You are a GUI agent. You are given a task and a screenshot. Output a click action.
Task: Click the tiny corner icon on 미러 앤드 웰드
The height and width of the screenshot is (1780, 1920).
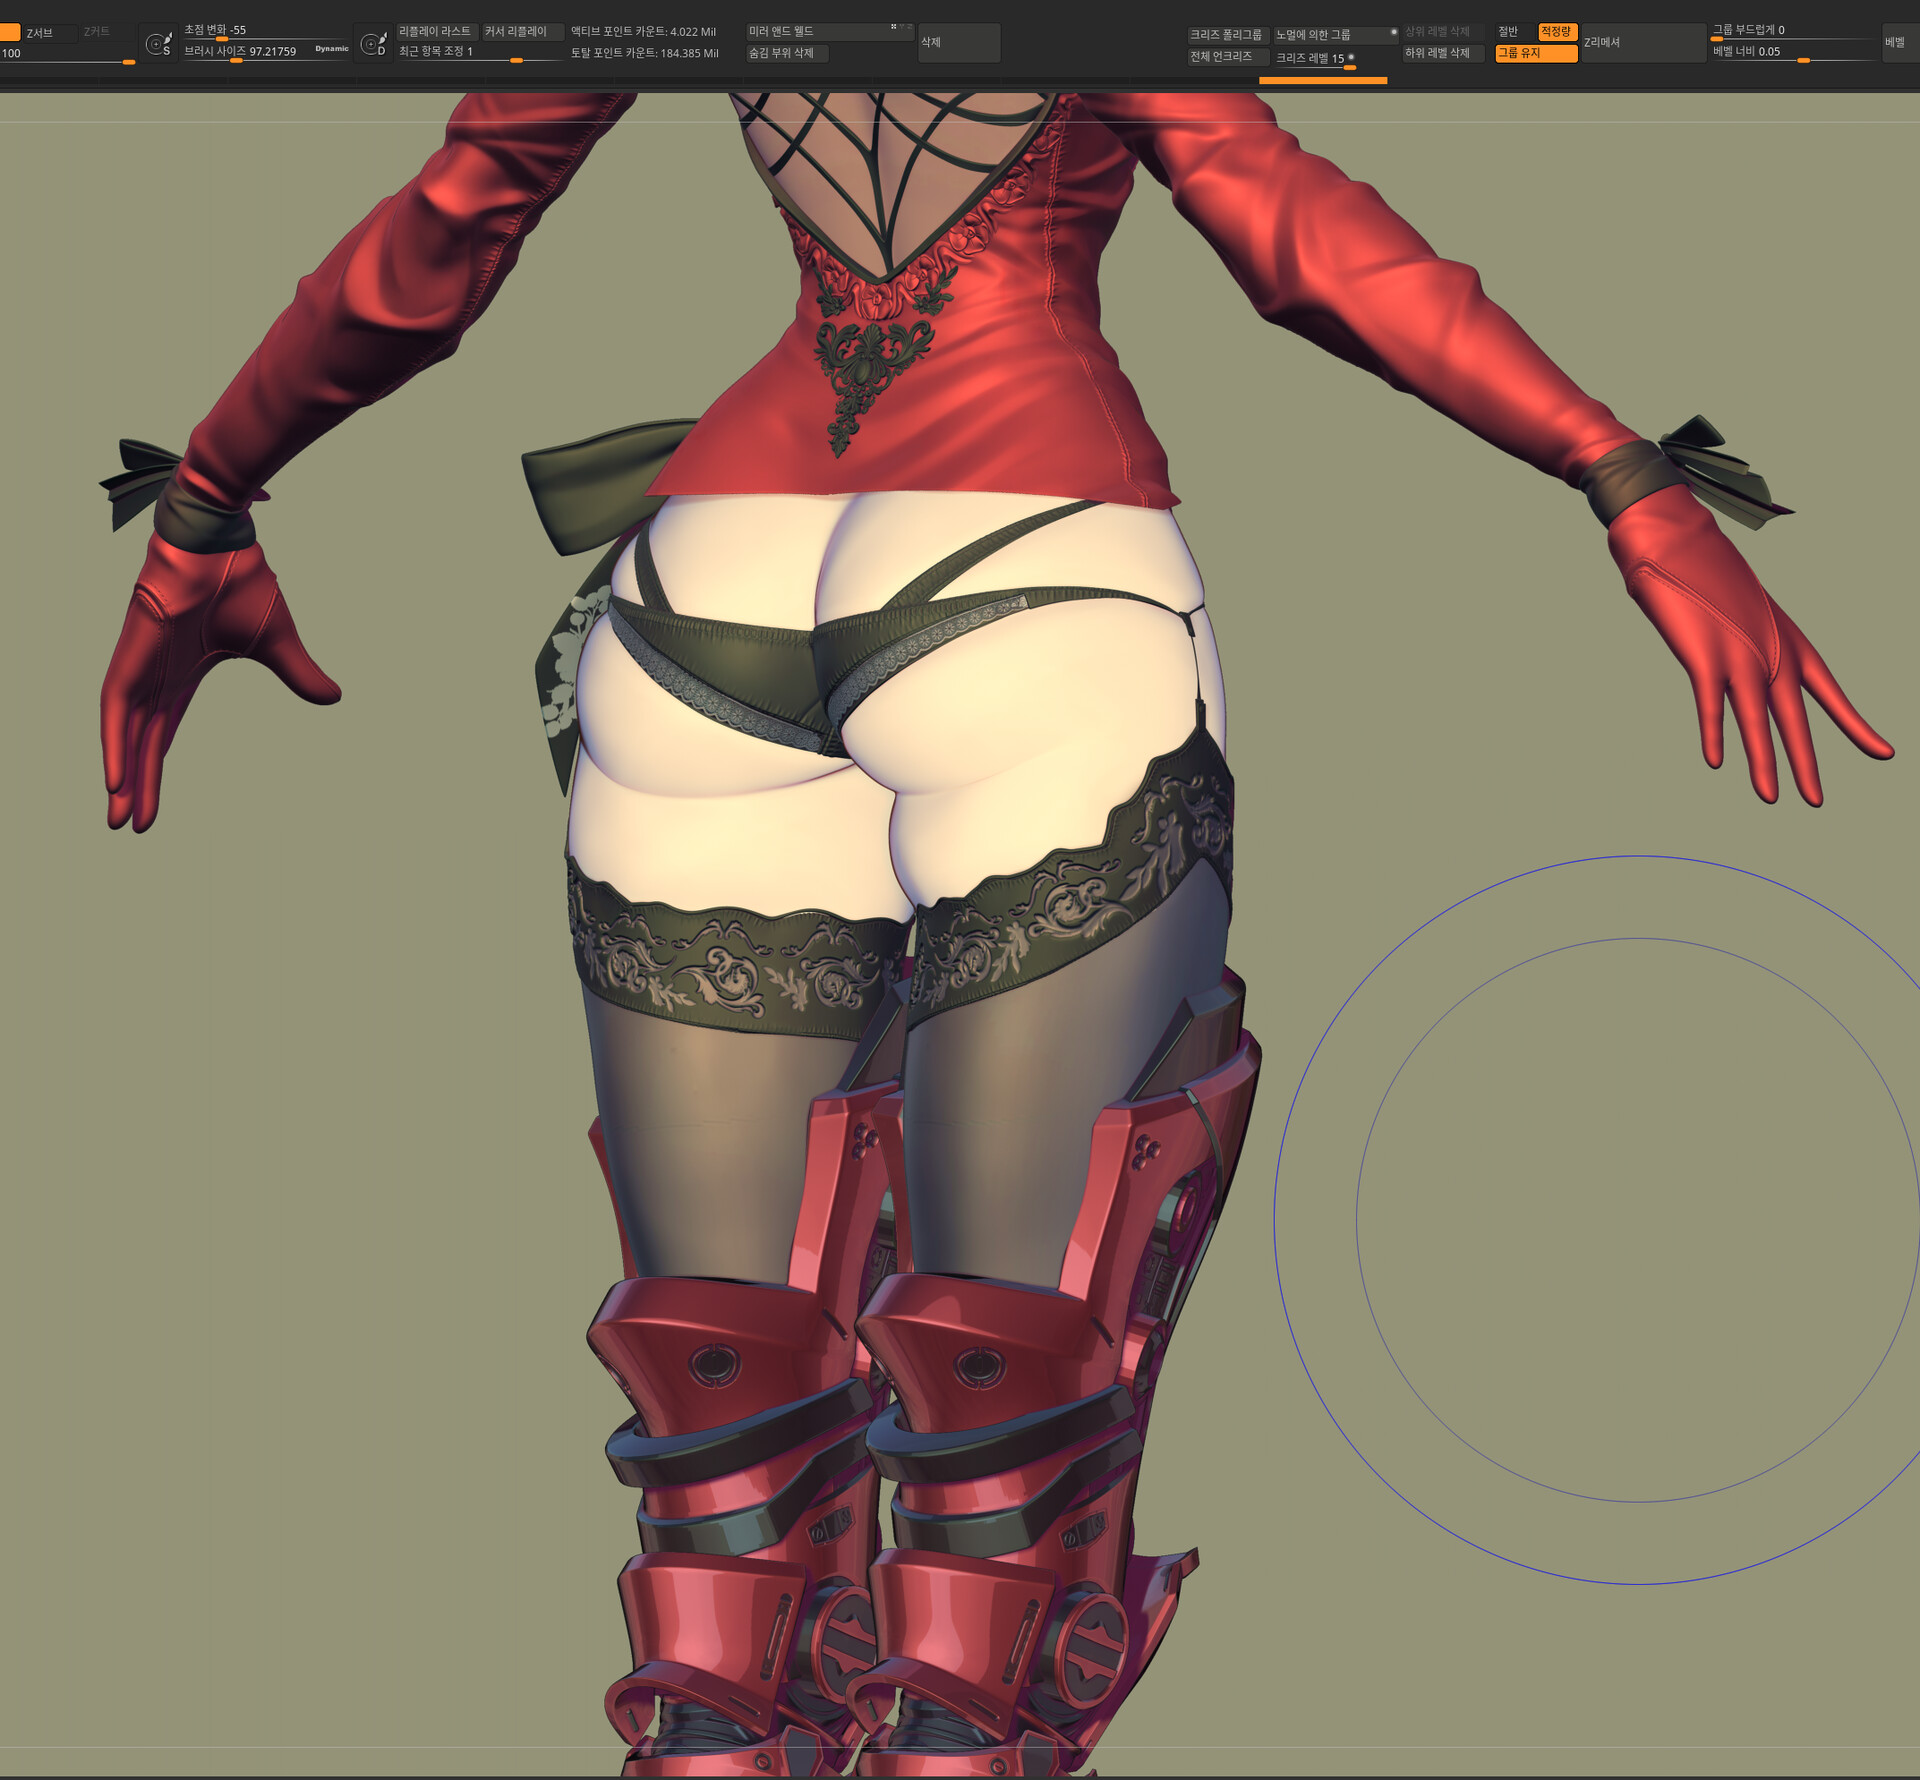(x=893, y=27)
